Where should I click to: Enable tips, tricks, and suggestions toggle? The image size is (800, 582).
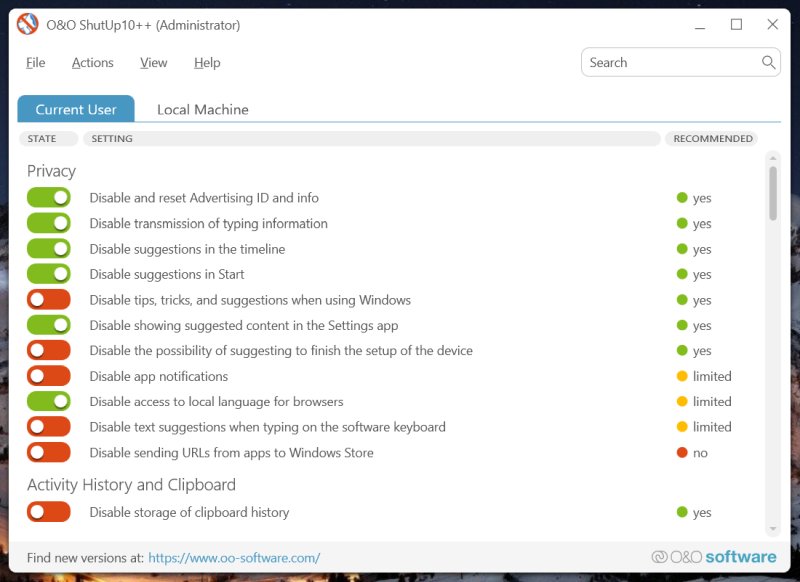click(48, 299)
